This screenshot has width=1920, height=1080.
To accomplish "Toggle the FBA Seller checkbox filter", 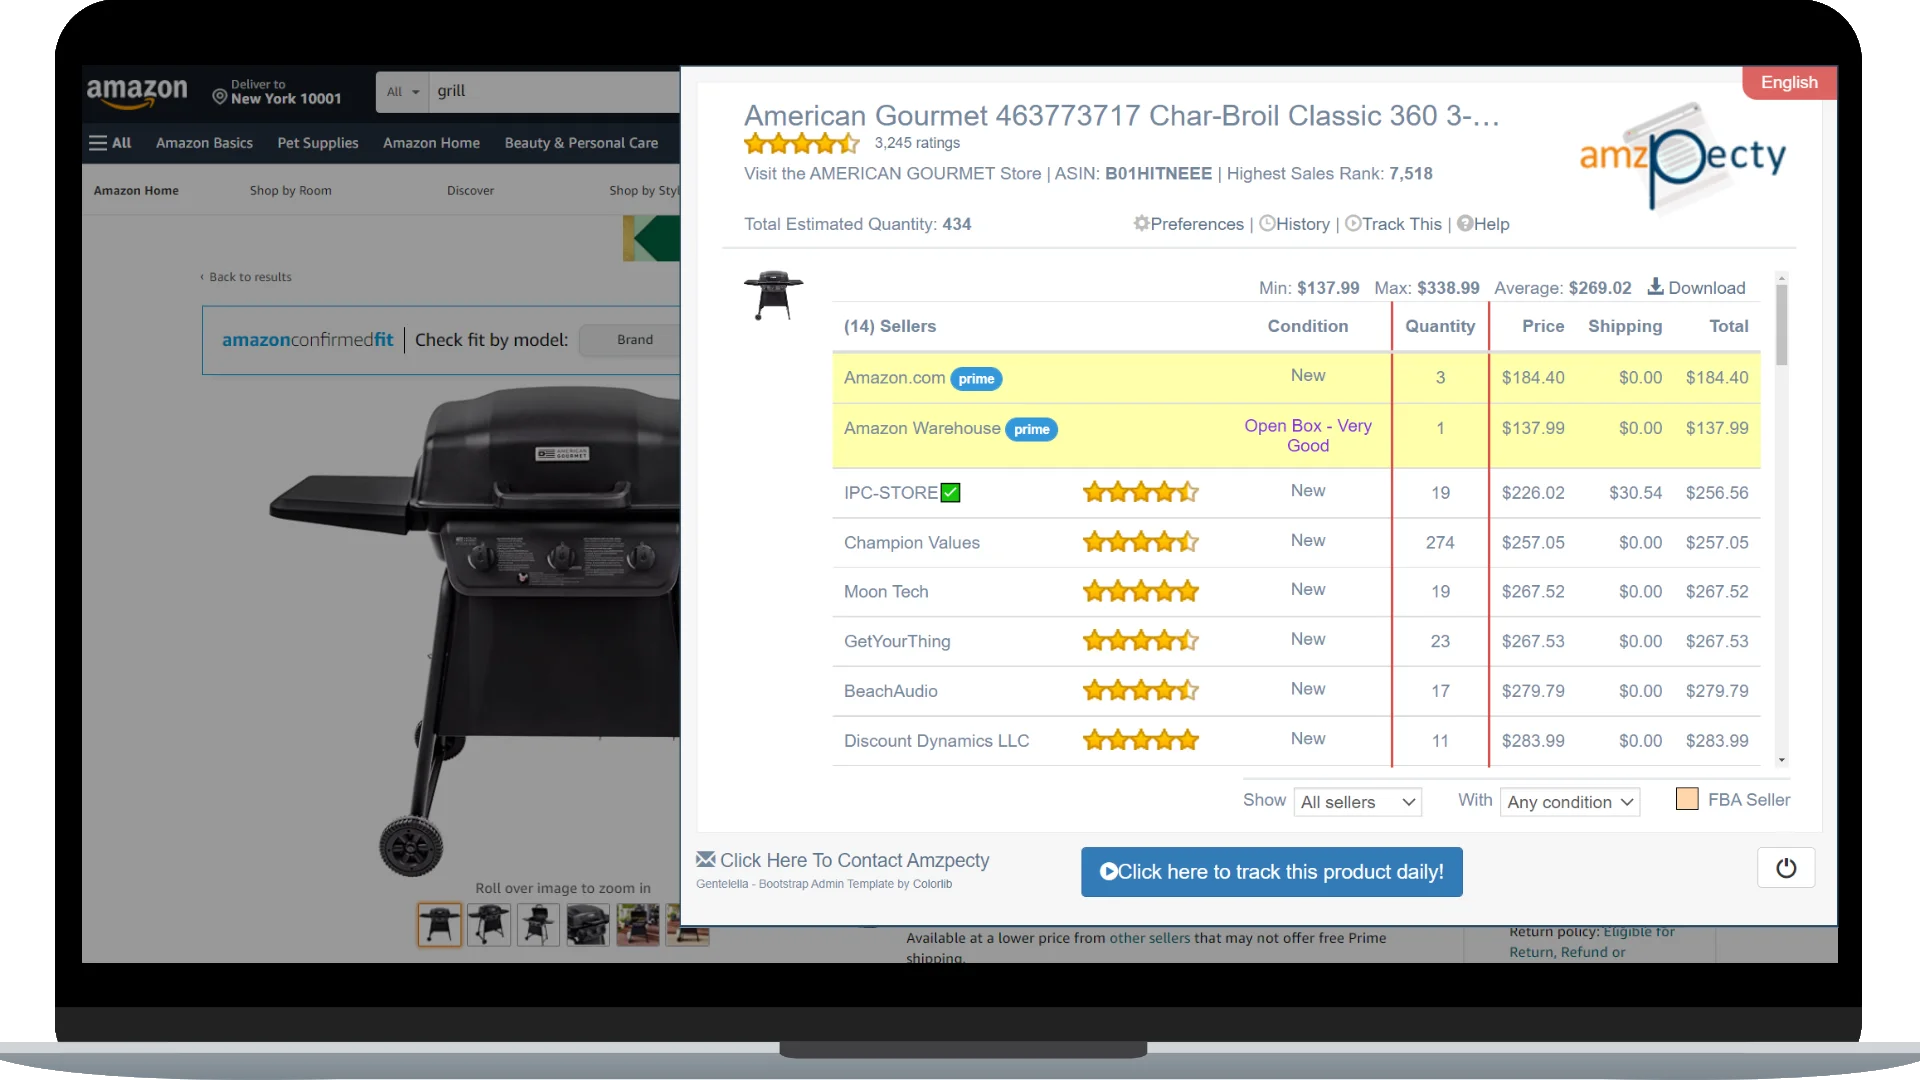I will pyautogui.click(x=1687, y=798).
